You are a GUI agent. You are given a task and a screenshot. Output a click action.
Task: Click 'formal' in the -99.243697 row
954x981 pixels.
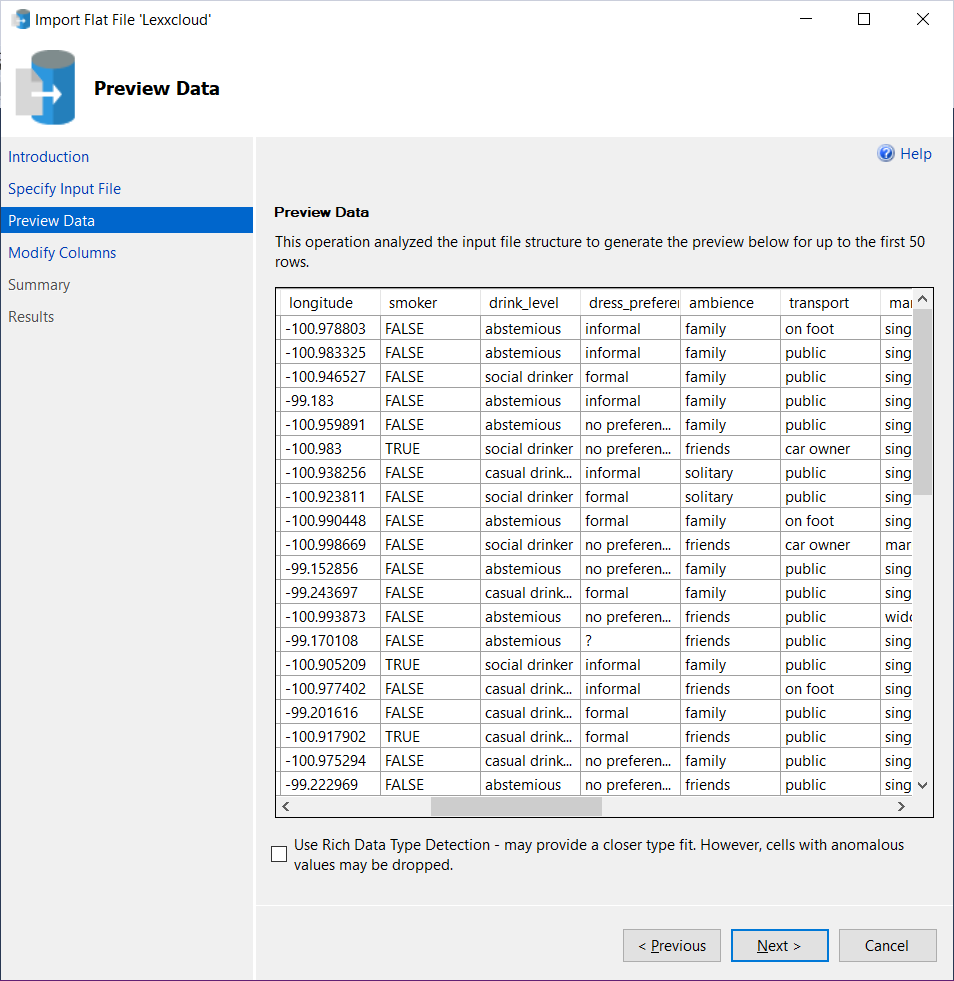pos(631,592)
